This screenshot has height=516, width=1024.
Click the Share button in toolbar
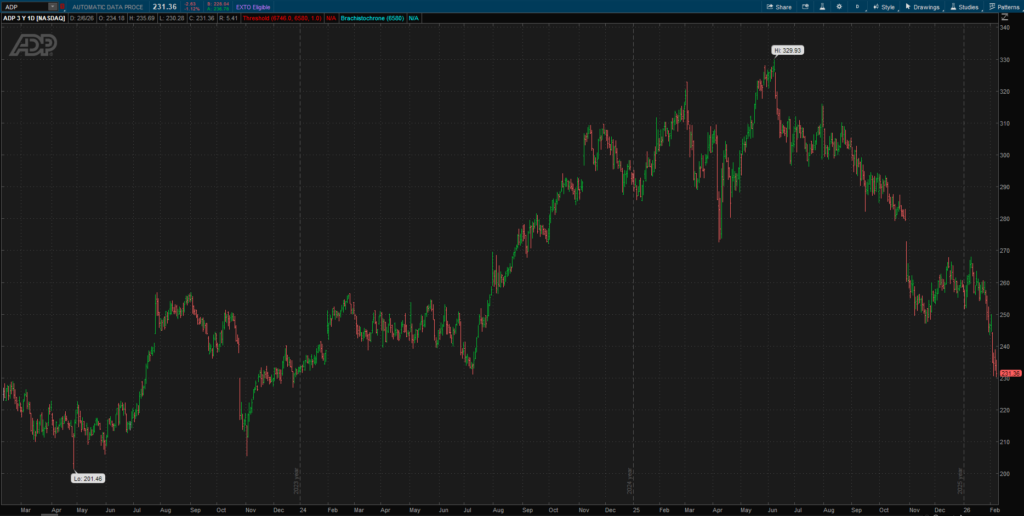pyautogui.click(x=778, y=7)
